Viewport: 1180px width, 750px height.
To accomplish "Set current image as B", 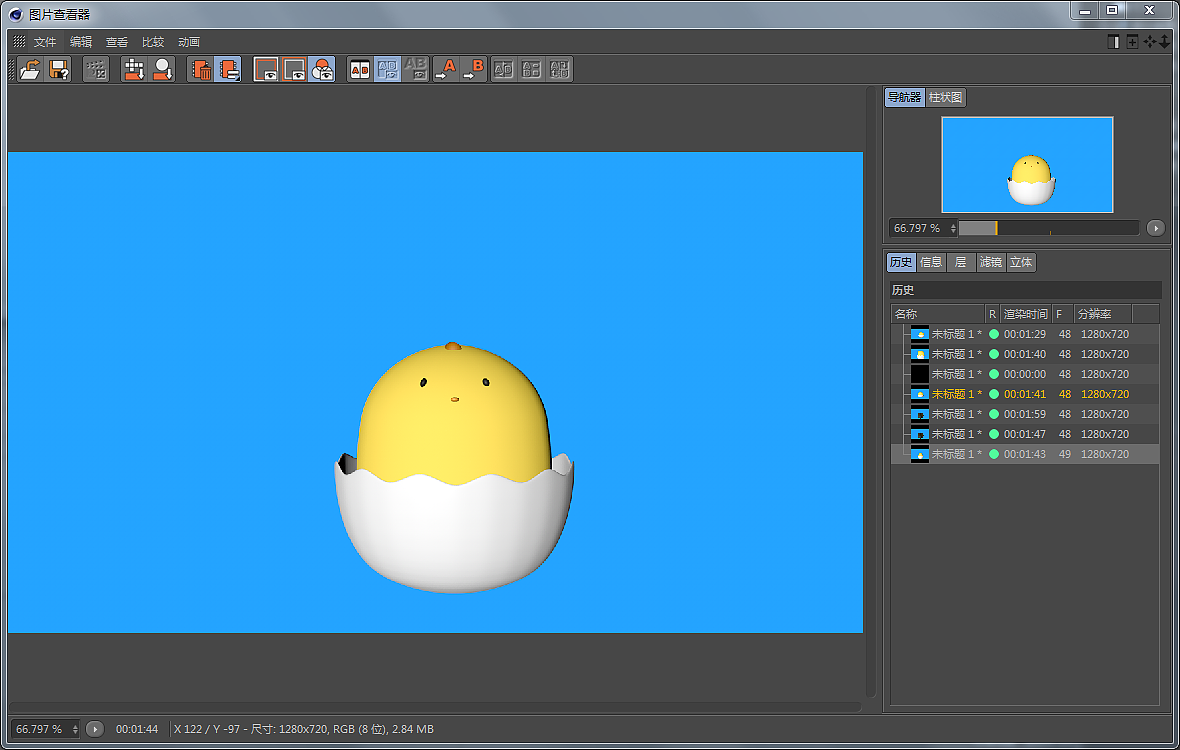I will [x=474, y=69].
